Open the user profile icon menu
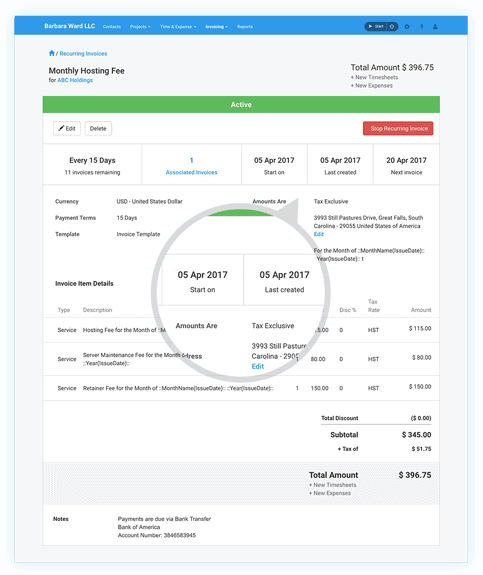This screenshot has height=575, width=483. tap(435, 26)
